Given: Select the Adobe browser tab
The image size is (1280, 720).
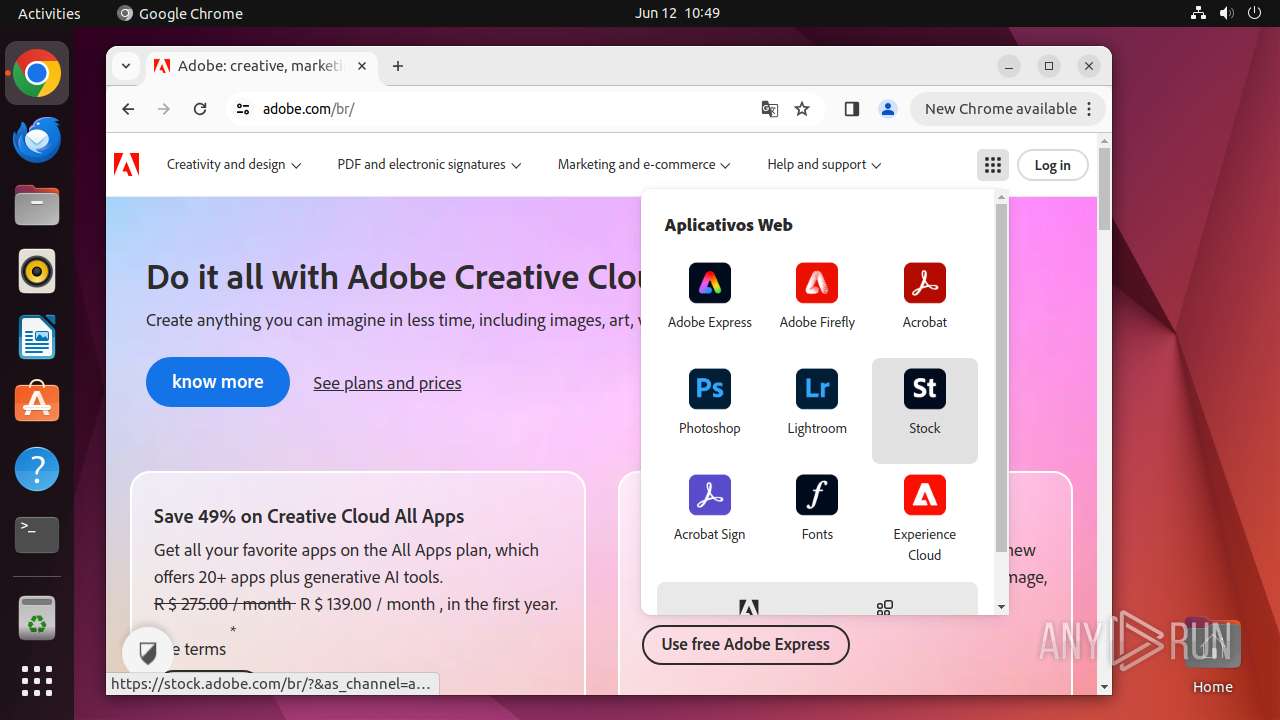Looking at the screenshot, I should click(x=260, y=66).
